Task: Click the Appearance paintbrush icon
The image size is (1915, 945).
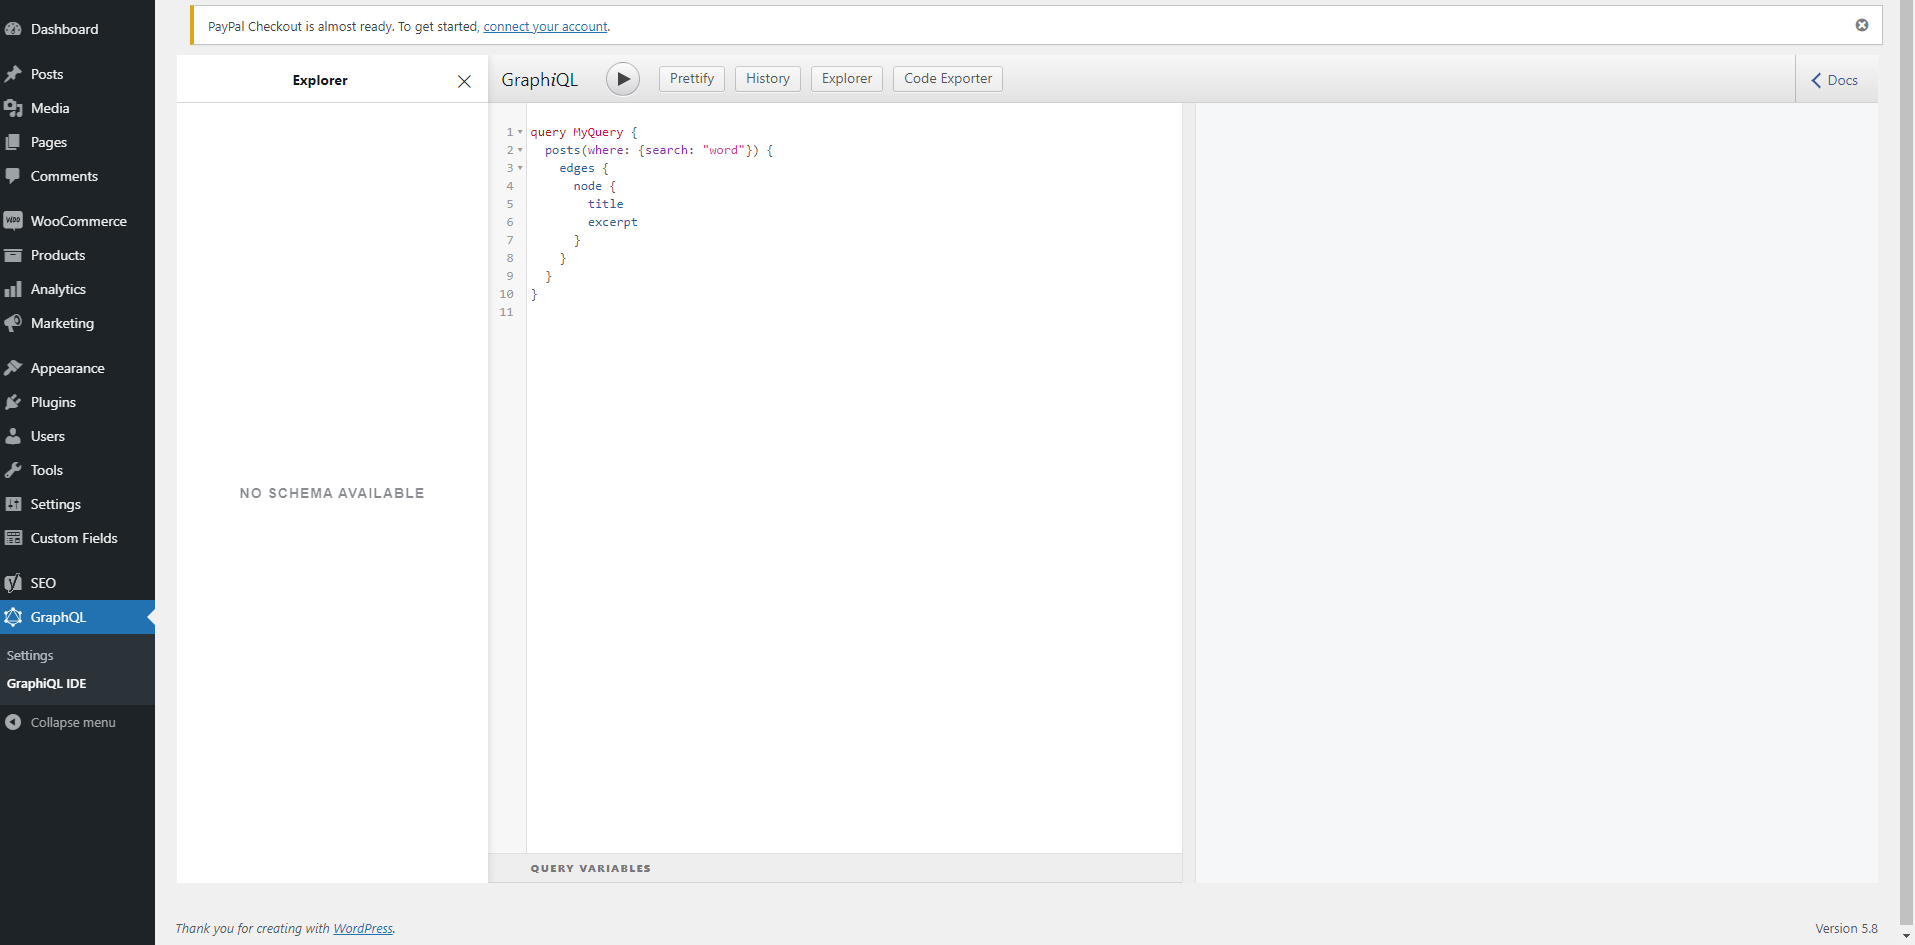Action: point(13,368)
